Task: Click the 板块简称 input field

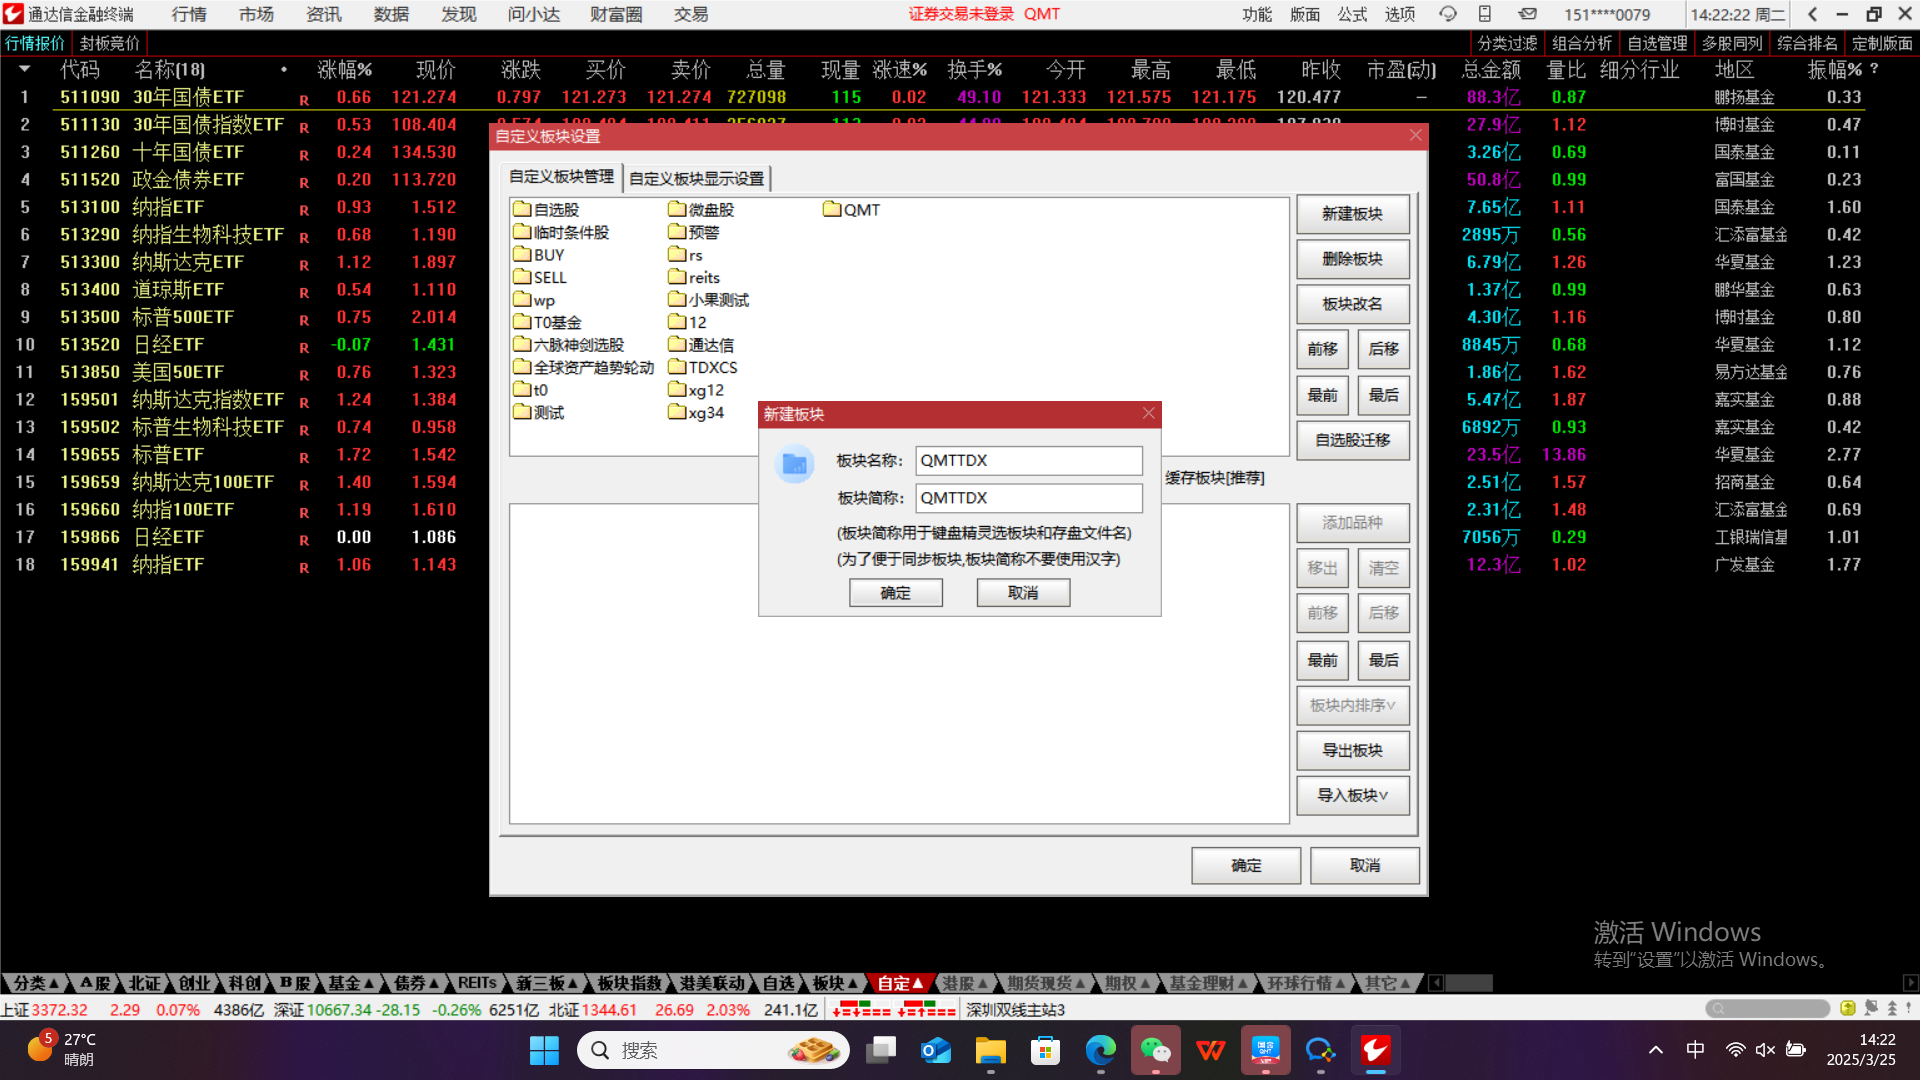Action: tap(1028, 498)
